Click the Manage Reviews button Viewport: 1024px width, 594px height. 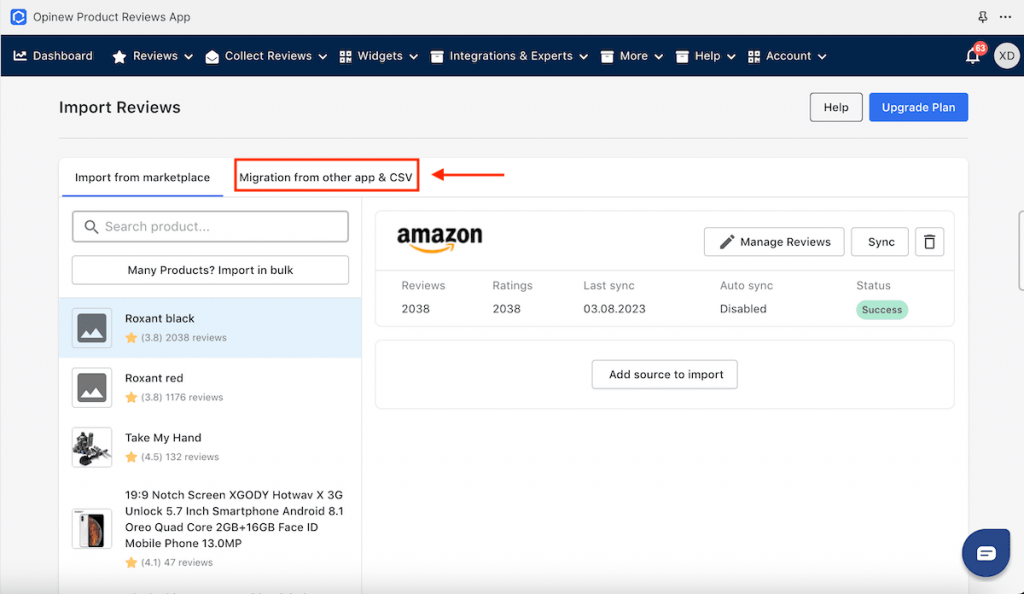[x=774, y=242]
